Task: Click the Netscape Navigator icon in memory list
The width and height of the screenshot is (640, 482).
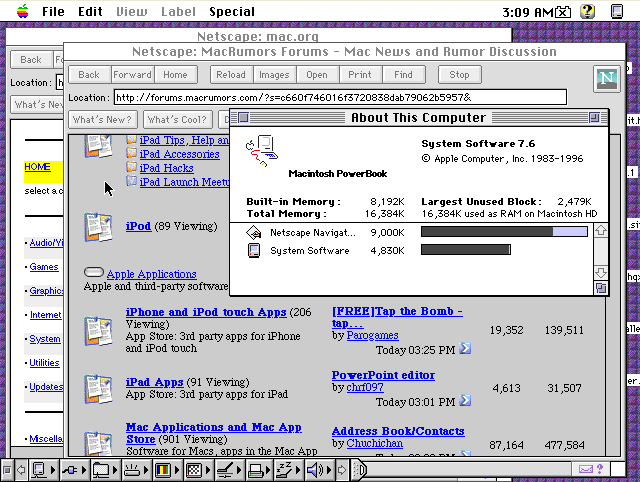Action: tap(253, 233)
